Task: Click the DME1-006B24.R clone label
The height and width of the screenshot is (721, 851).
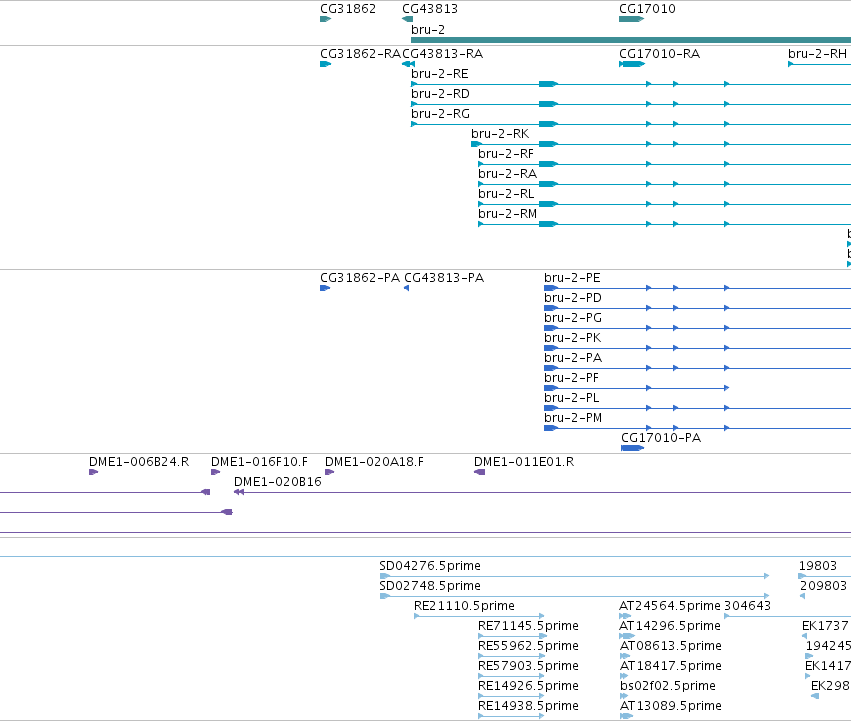Action: pos(139,462)
